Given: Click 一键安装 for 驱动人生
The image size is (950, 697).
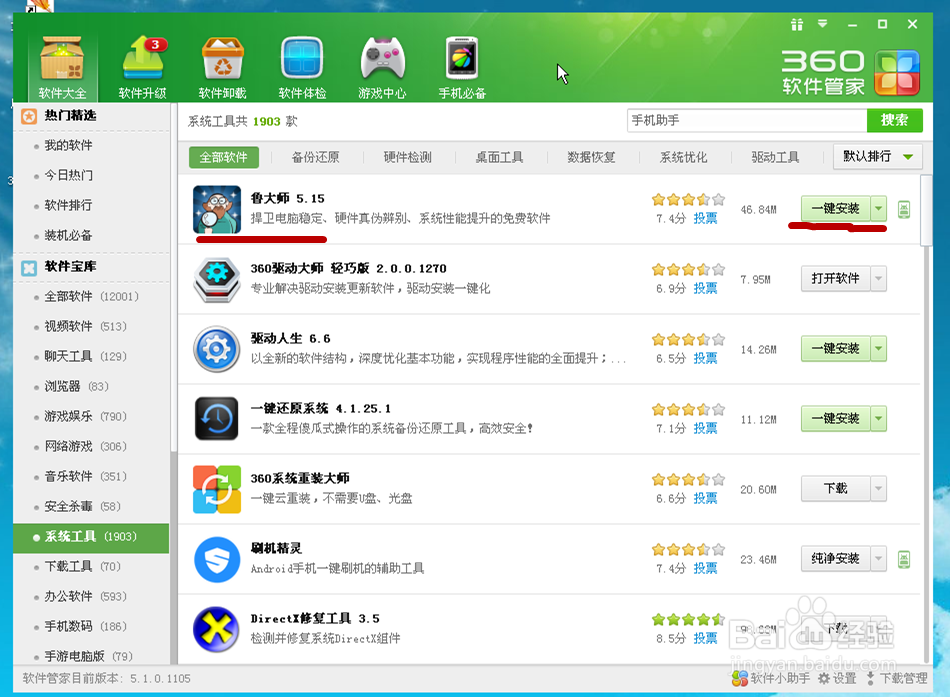Looking at the screenshot, I should click(835, 349).
